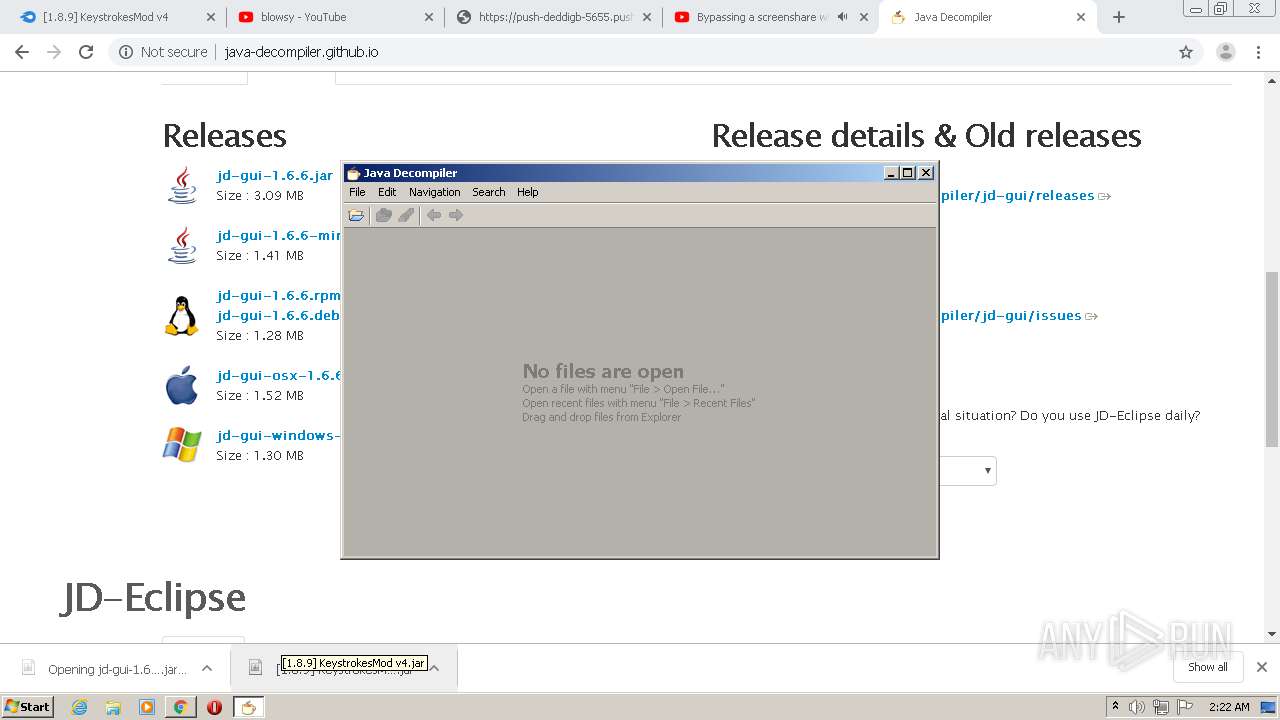
Task: Open the Search menu in Java Decompiler
Action: [489, 192]
